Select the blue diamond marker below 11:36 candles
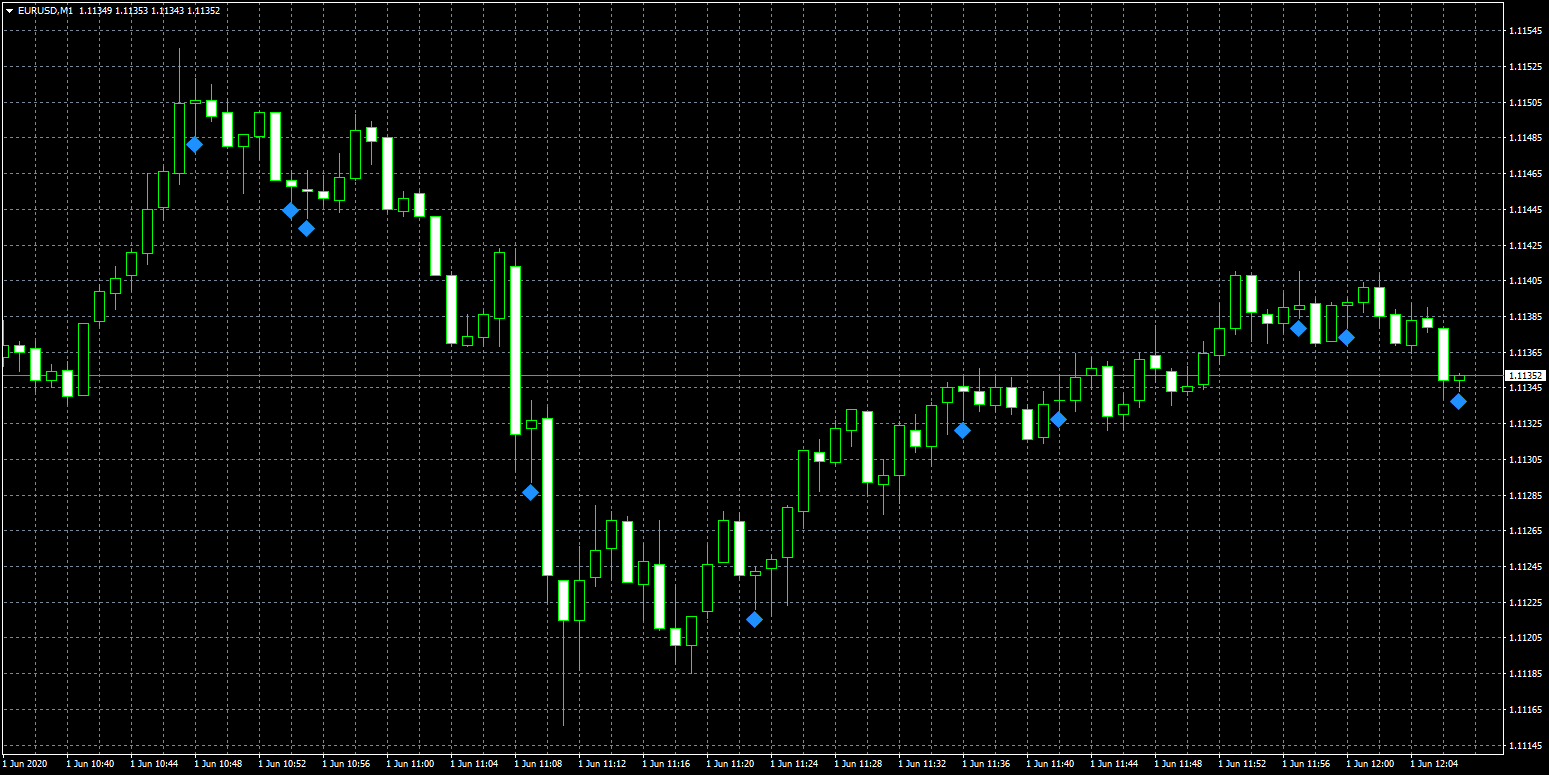Screen dimensions: 1549x775 pos(962,431)
